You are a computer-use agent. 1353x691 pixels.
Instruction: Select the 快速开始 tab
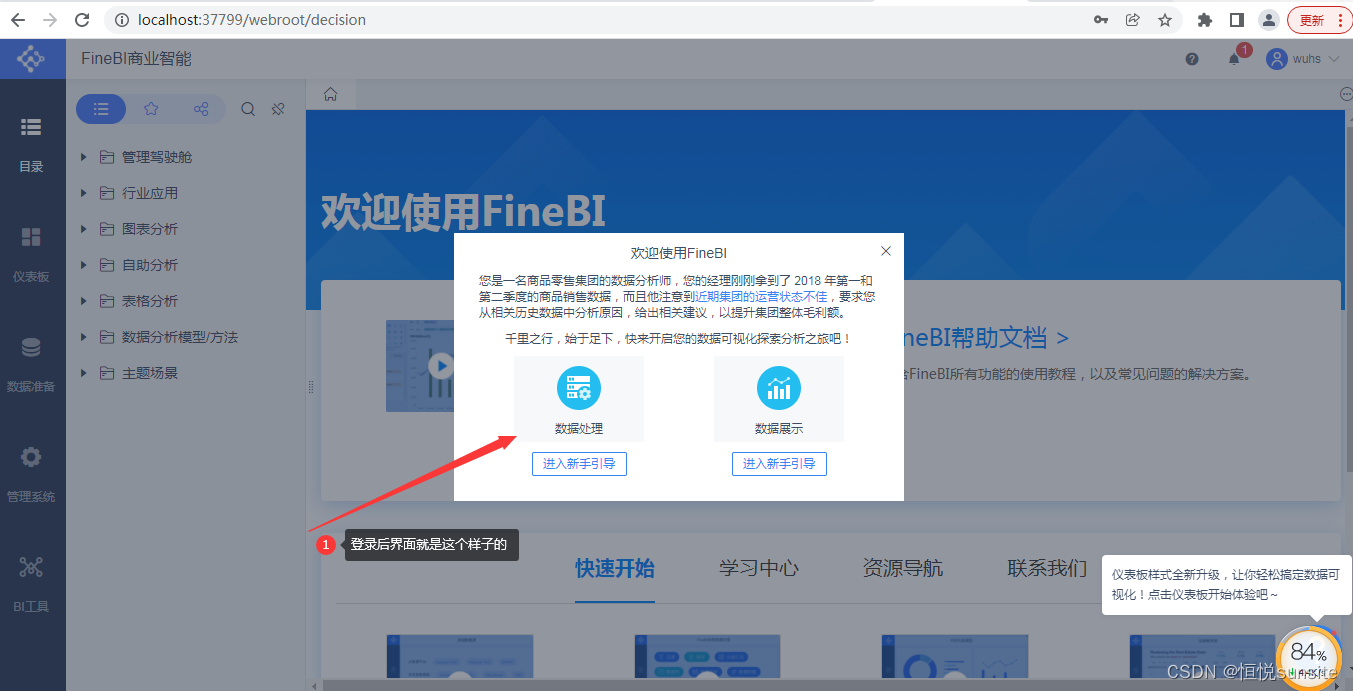[615, 569]
